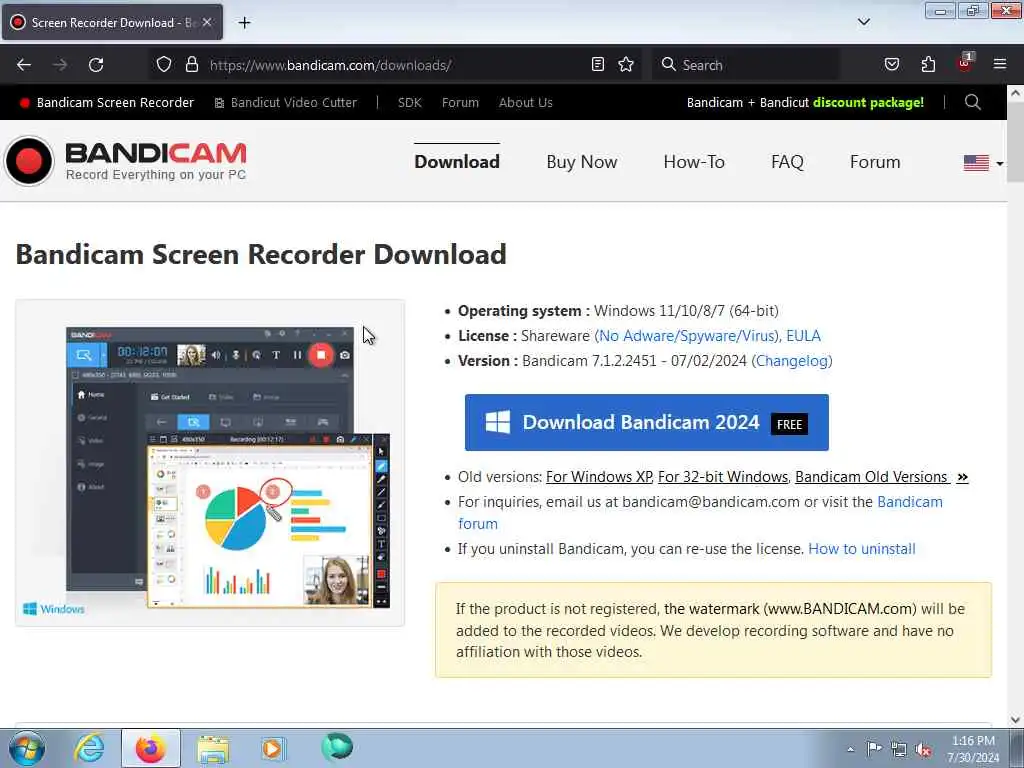Select the Download navigation tab
The width and height of the screenshot is (1024, 768).
457,162
